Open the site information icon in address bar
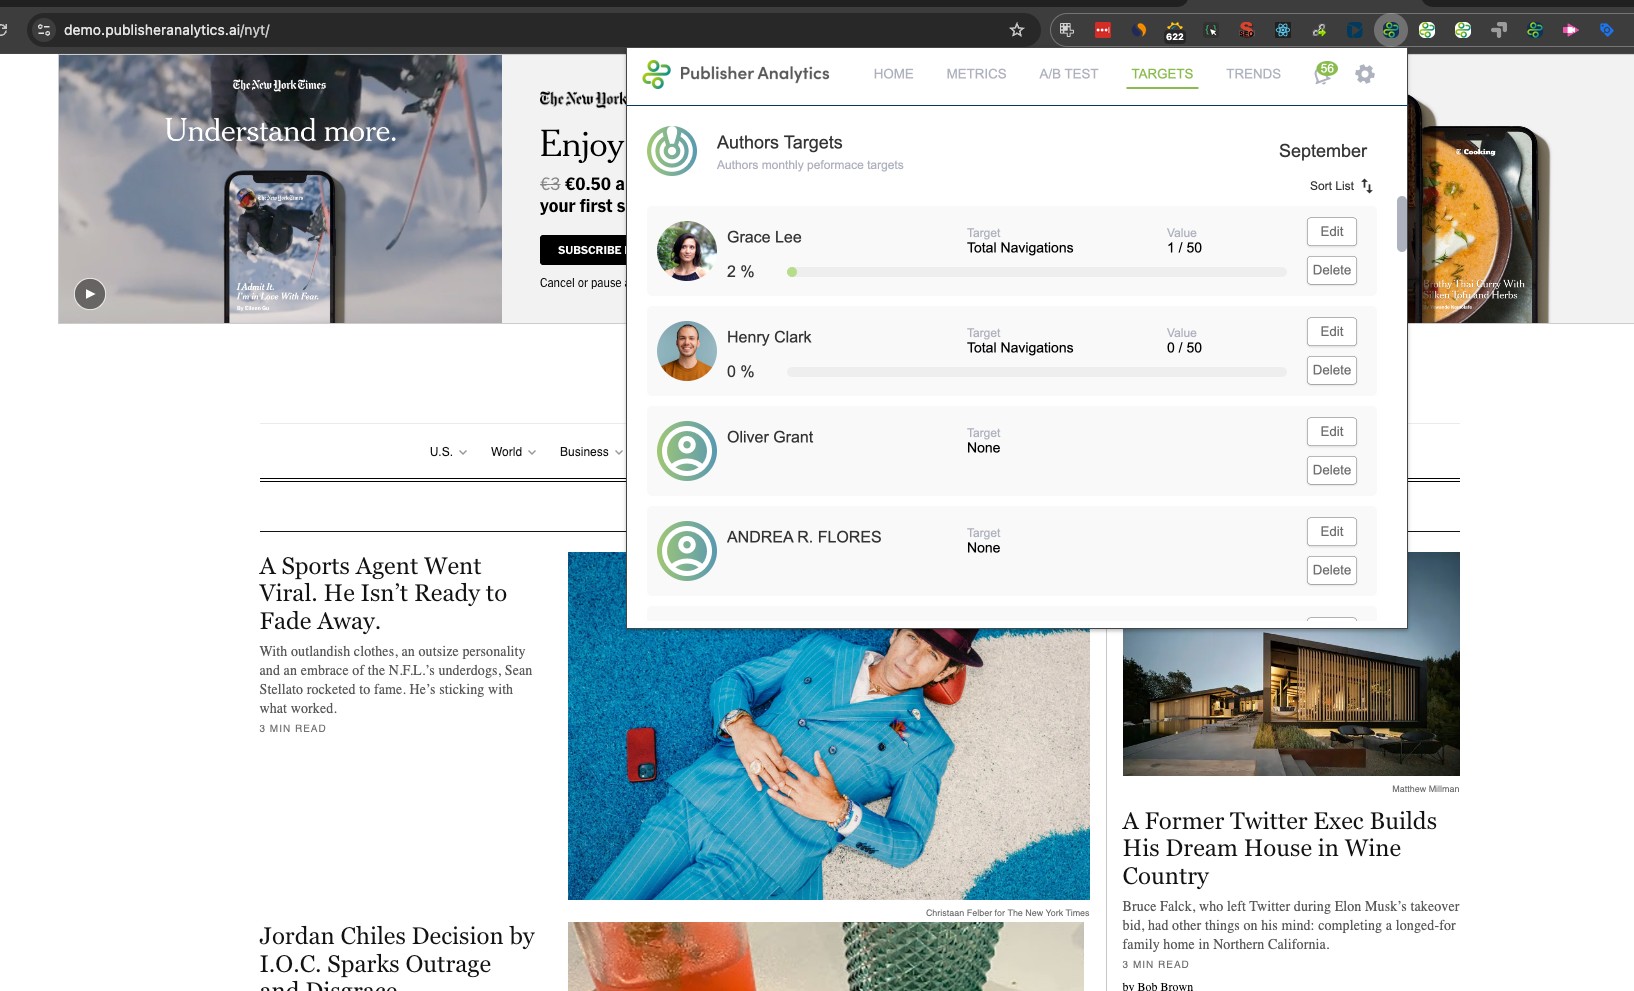 44,30
